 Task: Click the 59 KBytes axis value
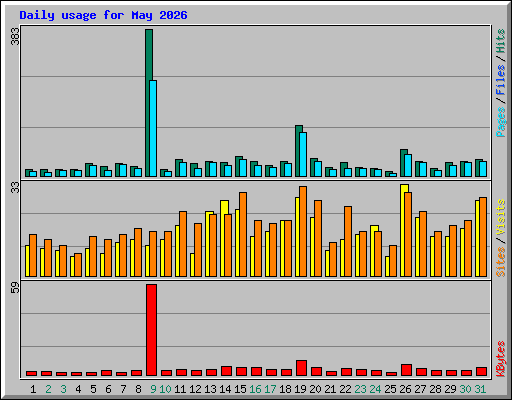coord(15,288)
